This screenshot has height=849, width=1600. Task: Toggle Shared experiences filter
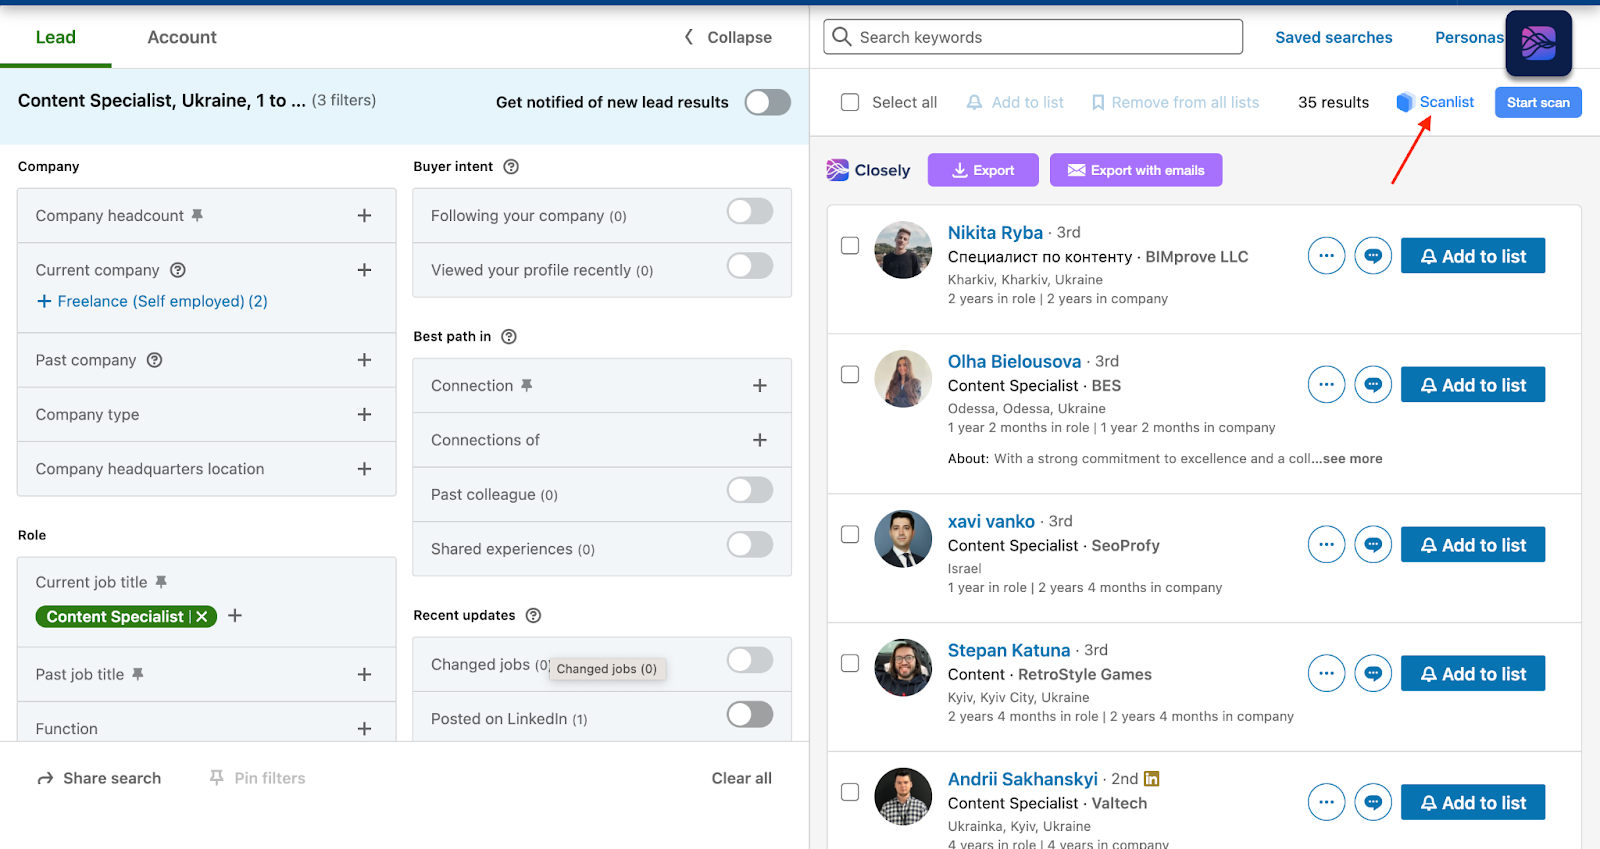(x=750, y=545)
